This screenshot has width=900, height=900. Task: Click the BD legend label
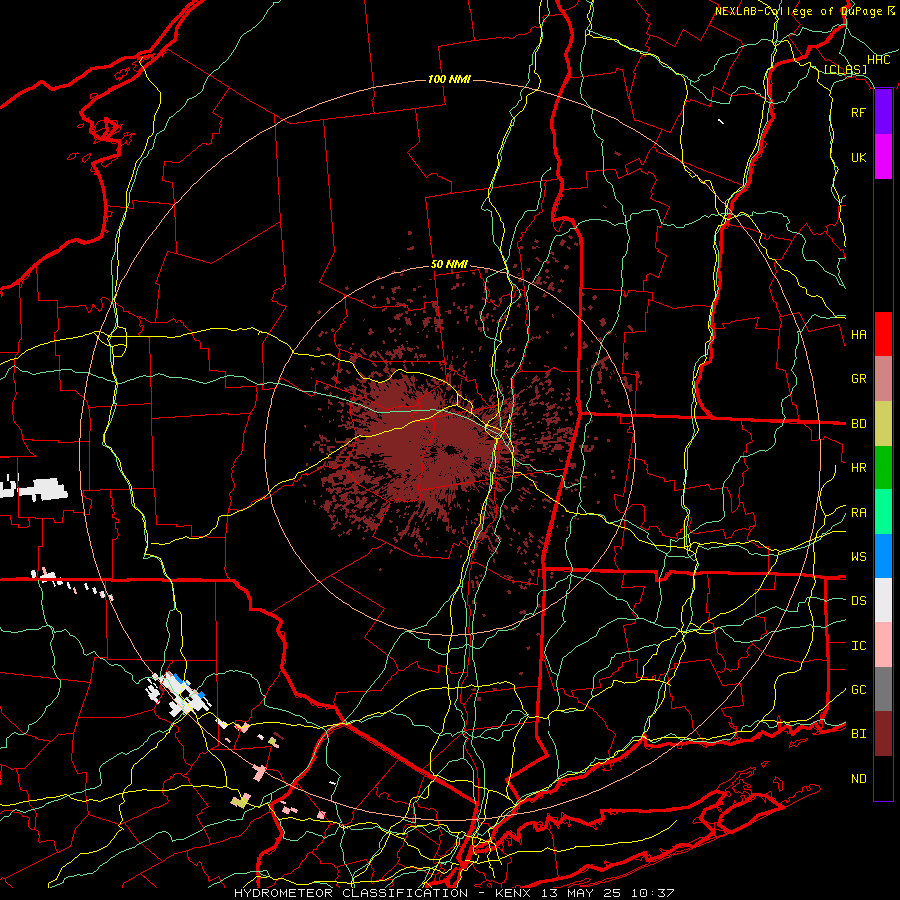(858, 424)
